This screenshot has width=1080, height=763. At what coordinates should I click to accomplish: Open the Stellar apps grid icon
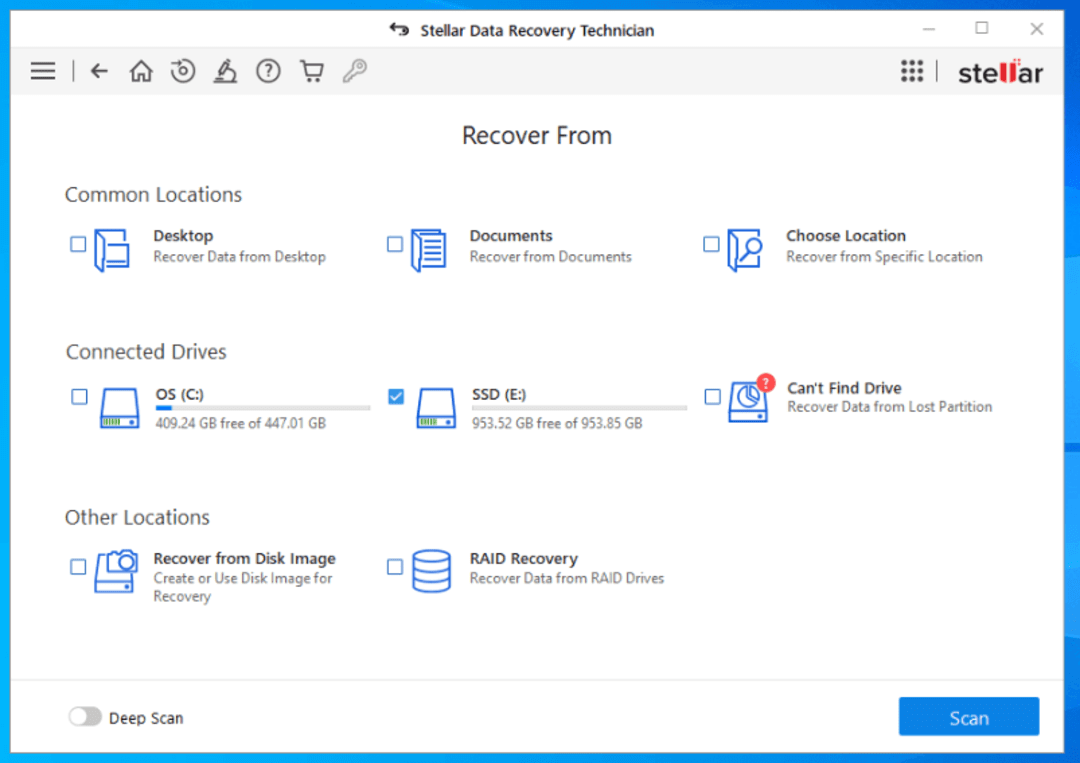pyautogui.click(x=911, y=71)
